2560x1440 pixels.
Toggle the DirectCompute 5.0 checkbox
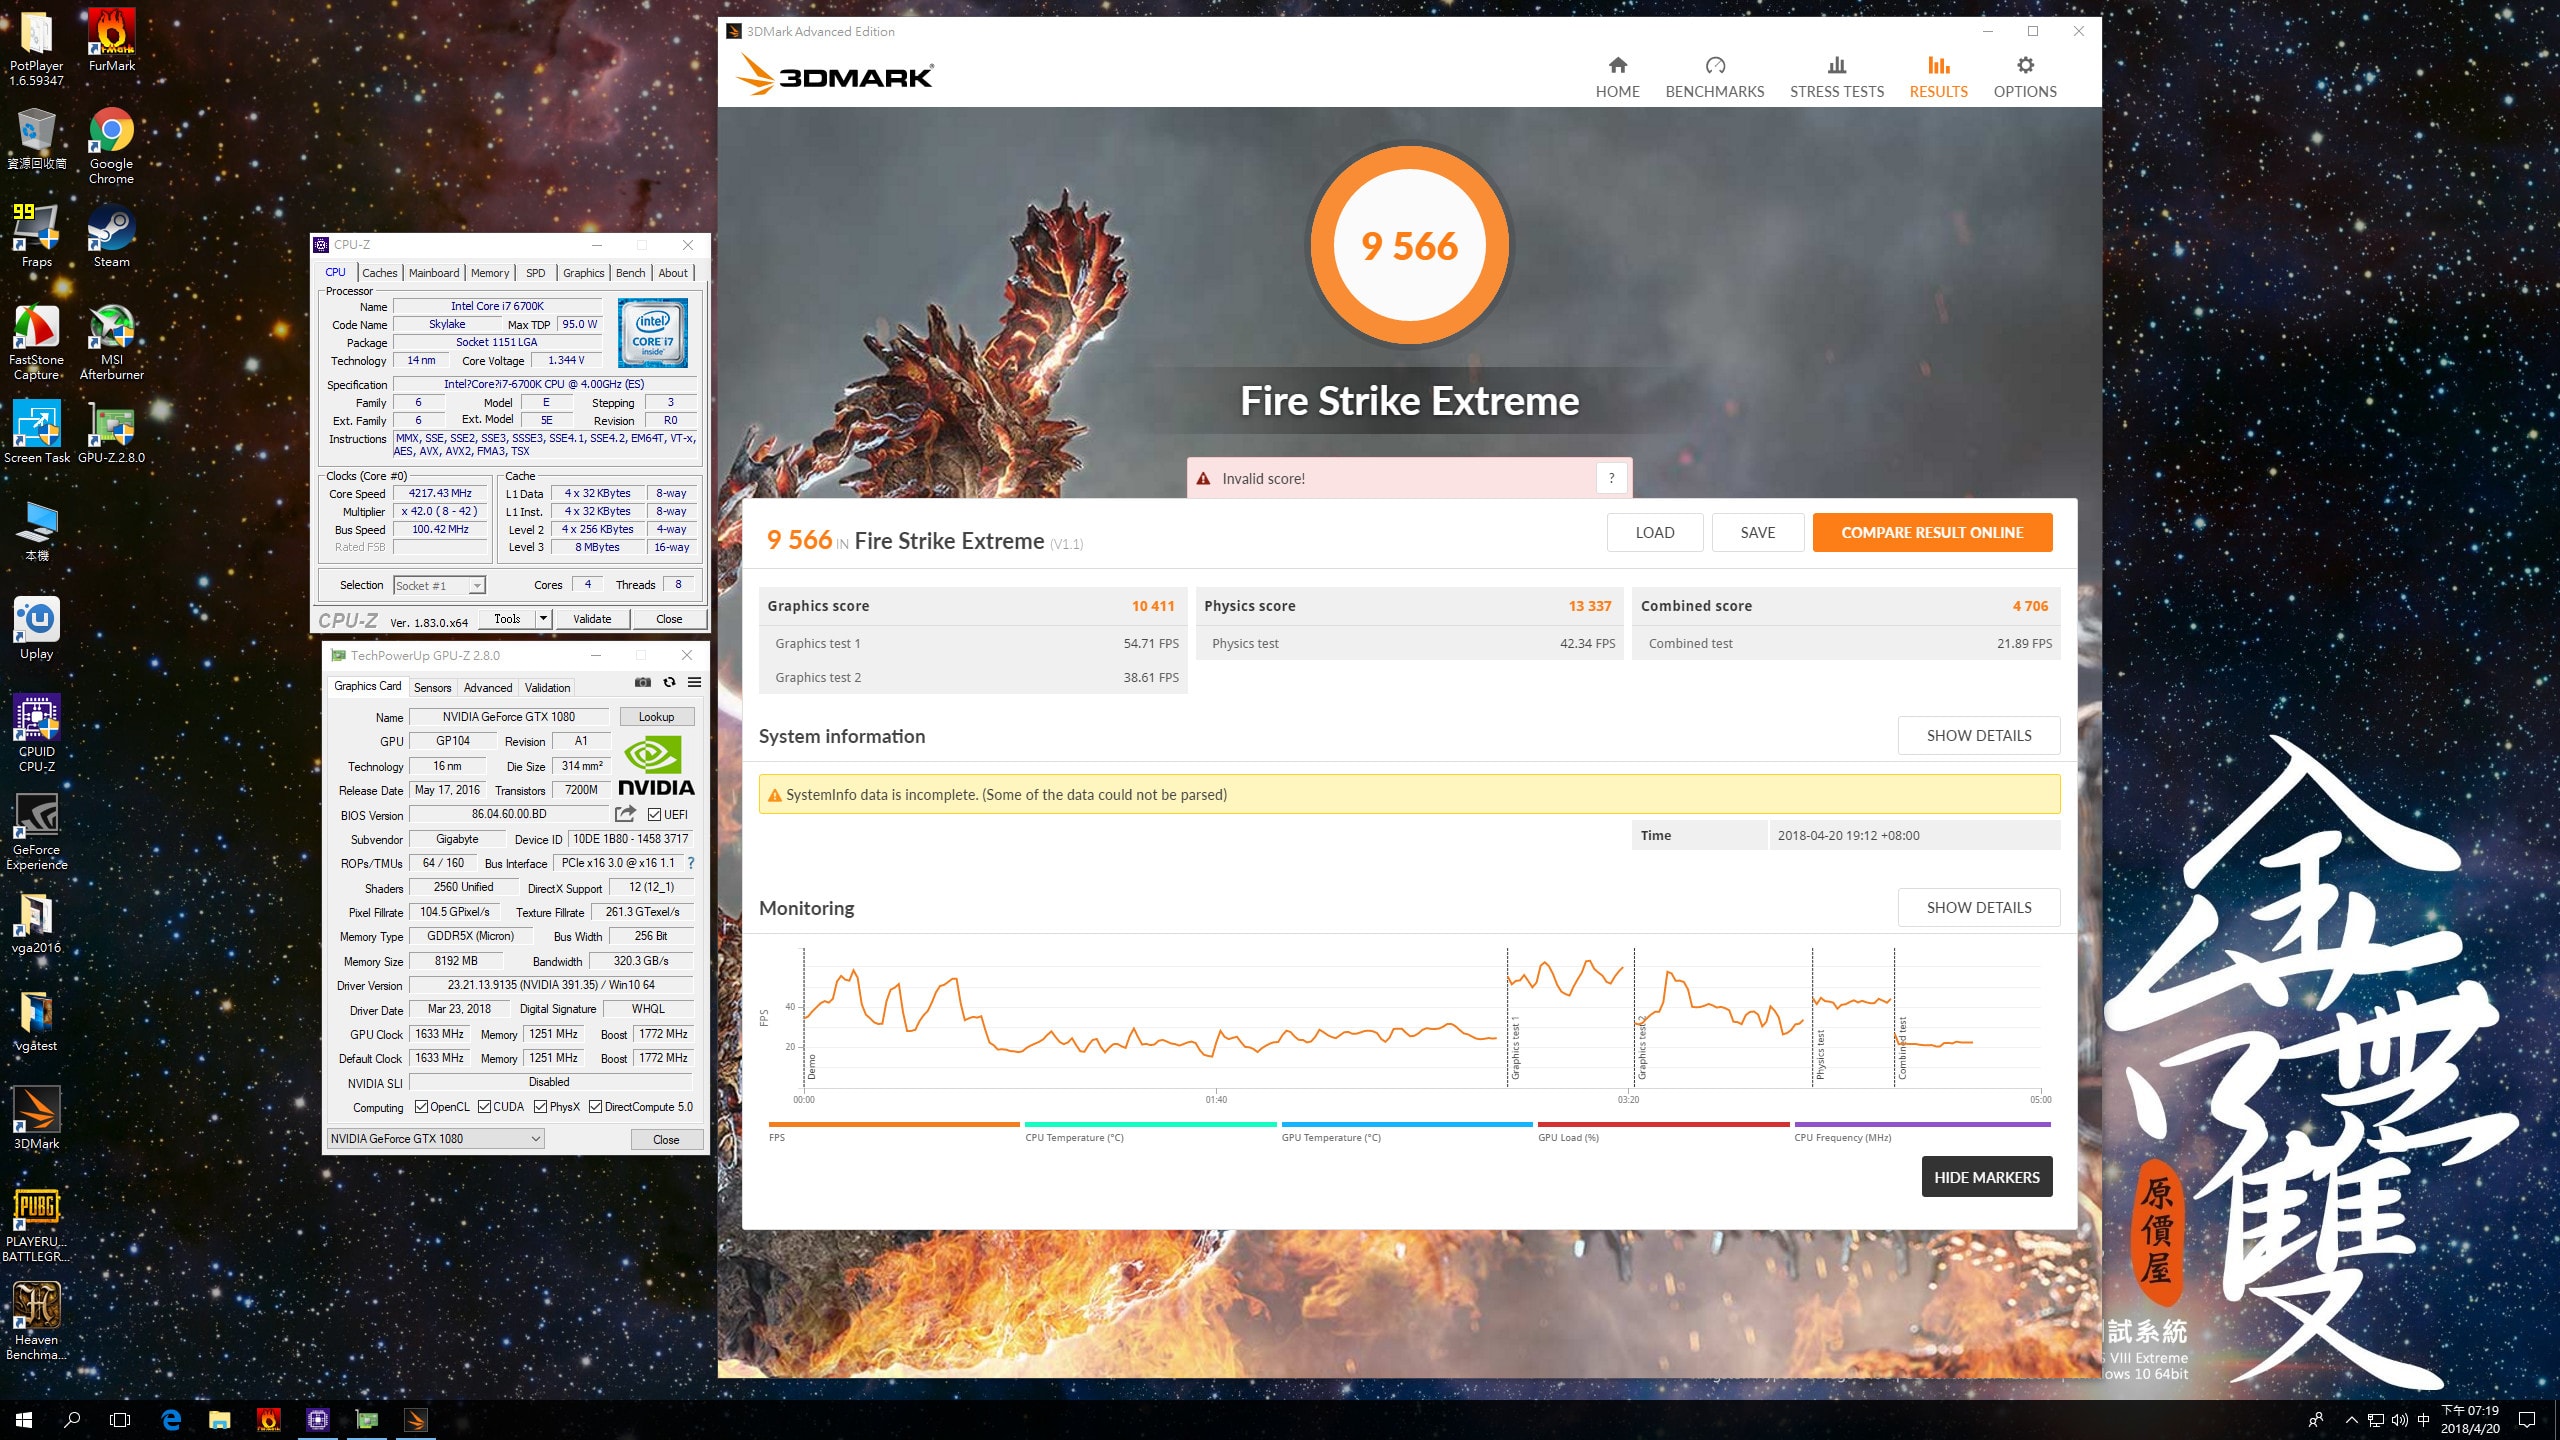tap(595, 1107)
